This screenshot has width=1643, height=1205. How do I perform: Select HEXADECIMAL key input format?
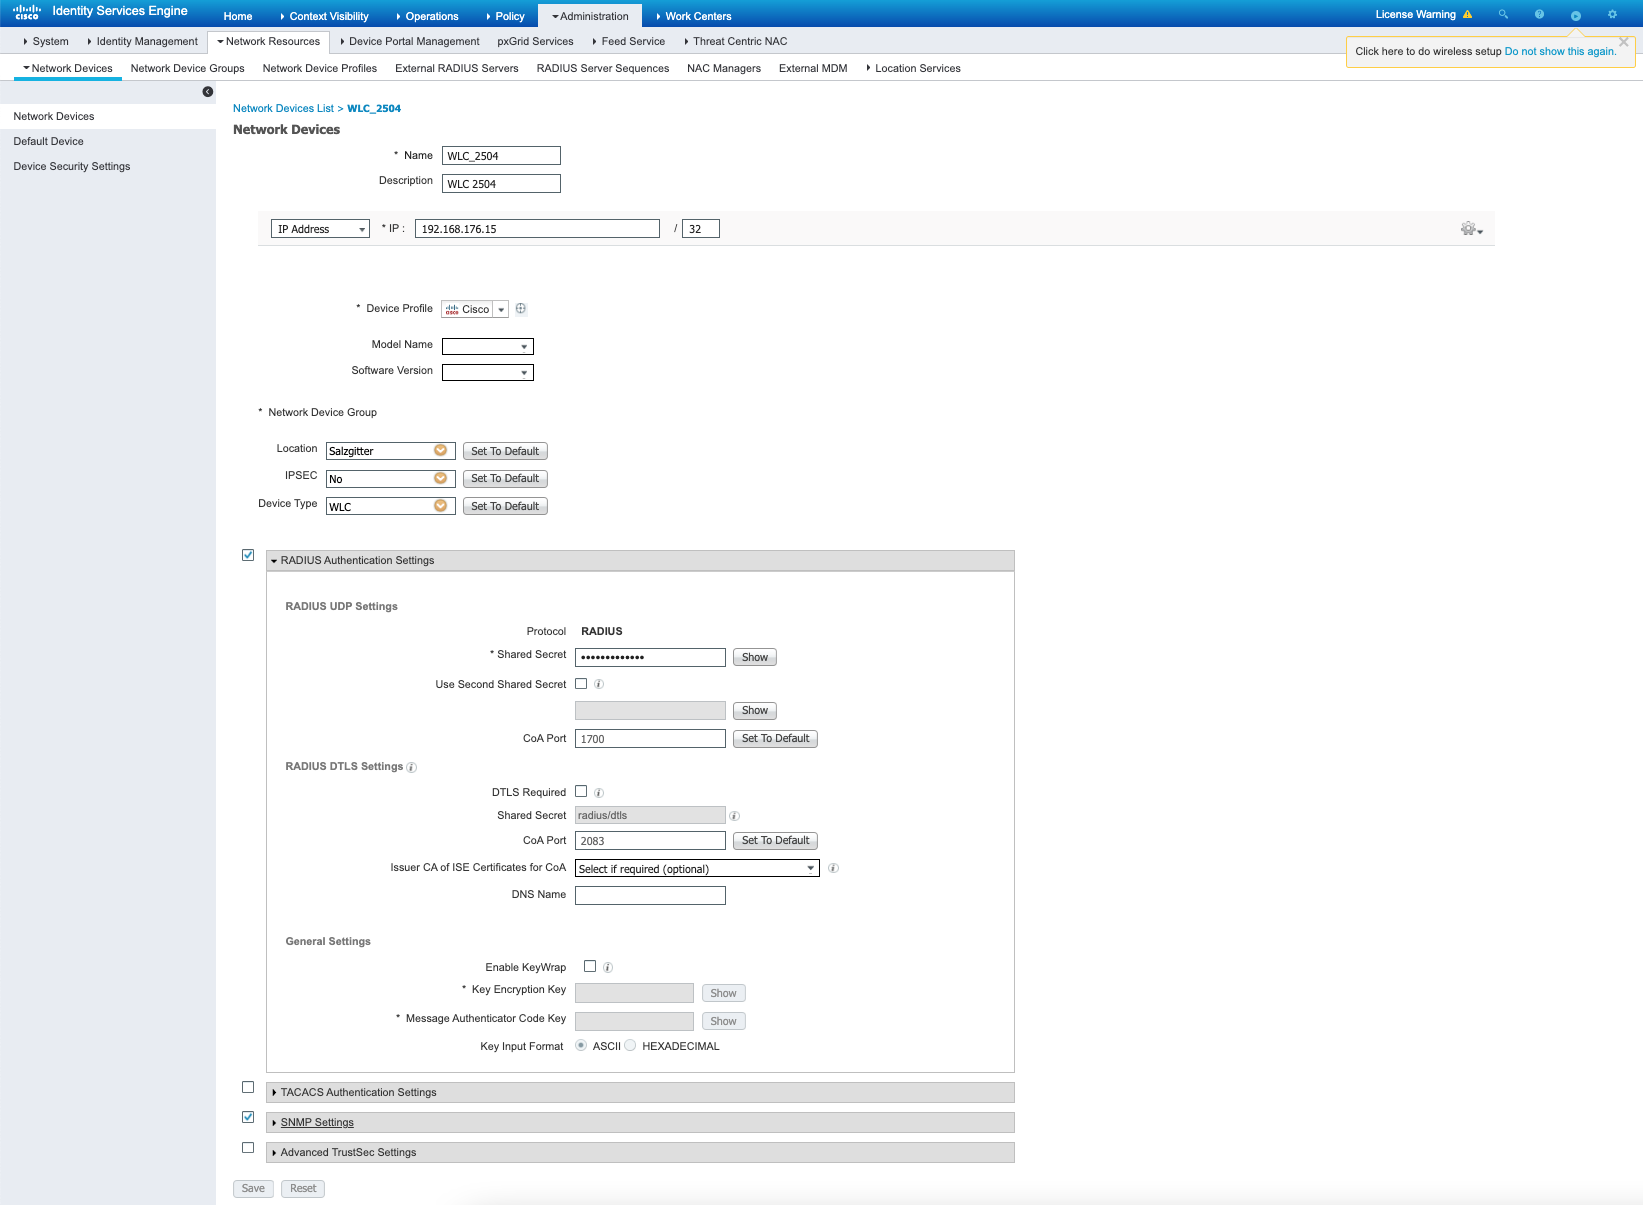click(x=630, y=1046)
